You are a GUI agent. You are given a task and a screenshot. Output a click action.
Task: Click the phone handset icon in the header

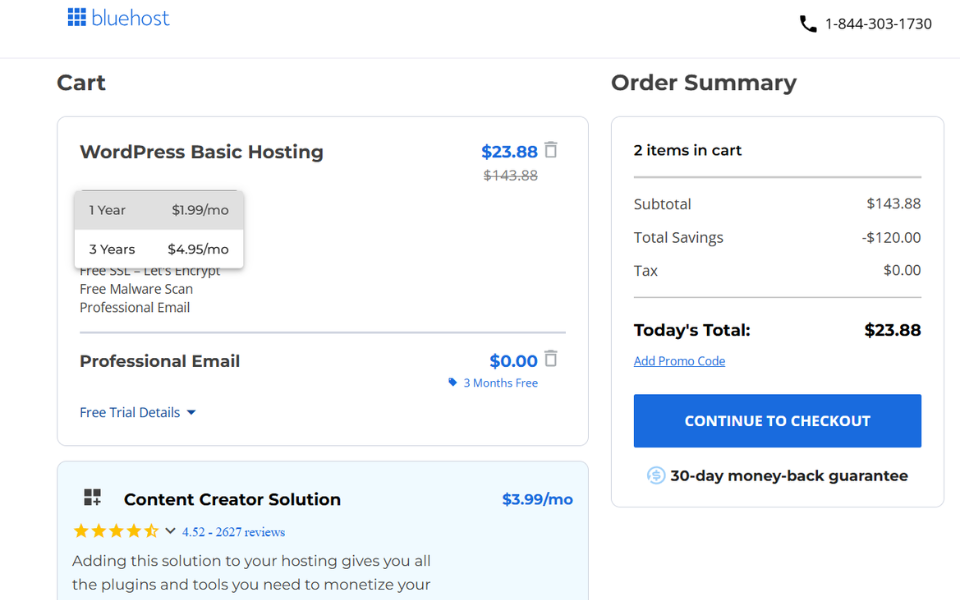809,23
